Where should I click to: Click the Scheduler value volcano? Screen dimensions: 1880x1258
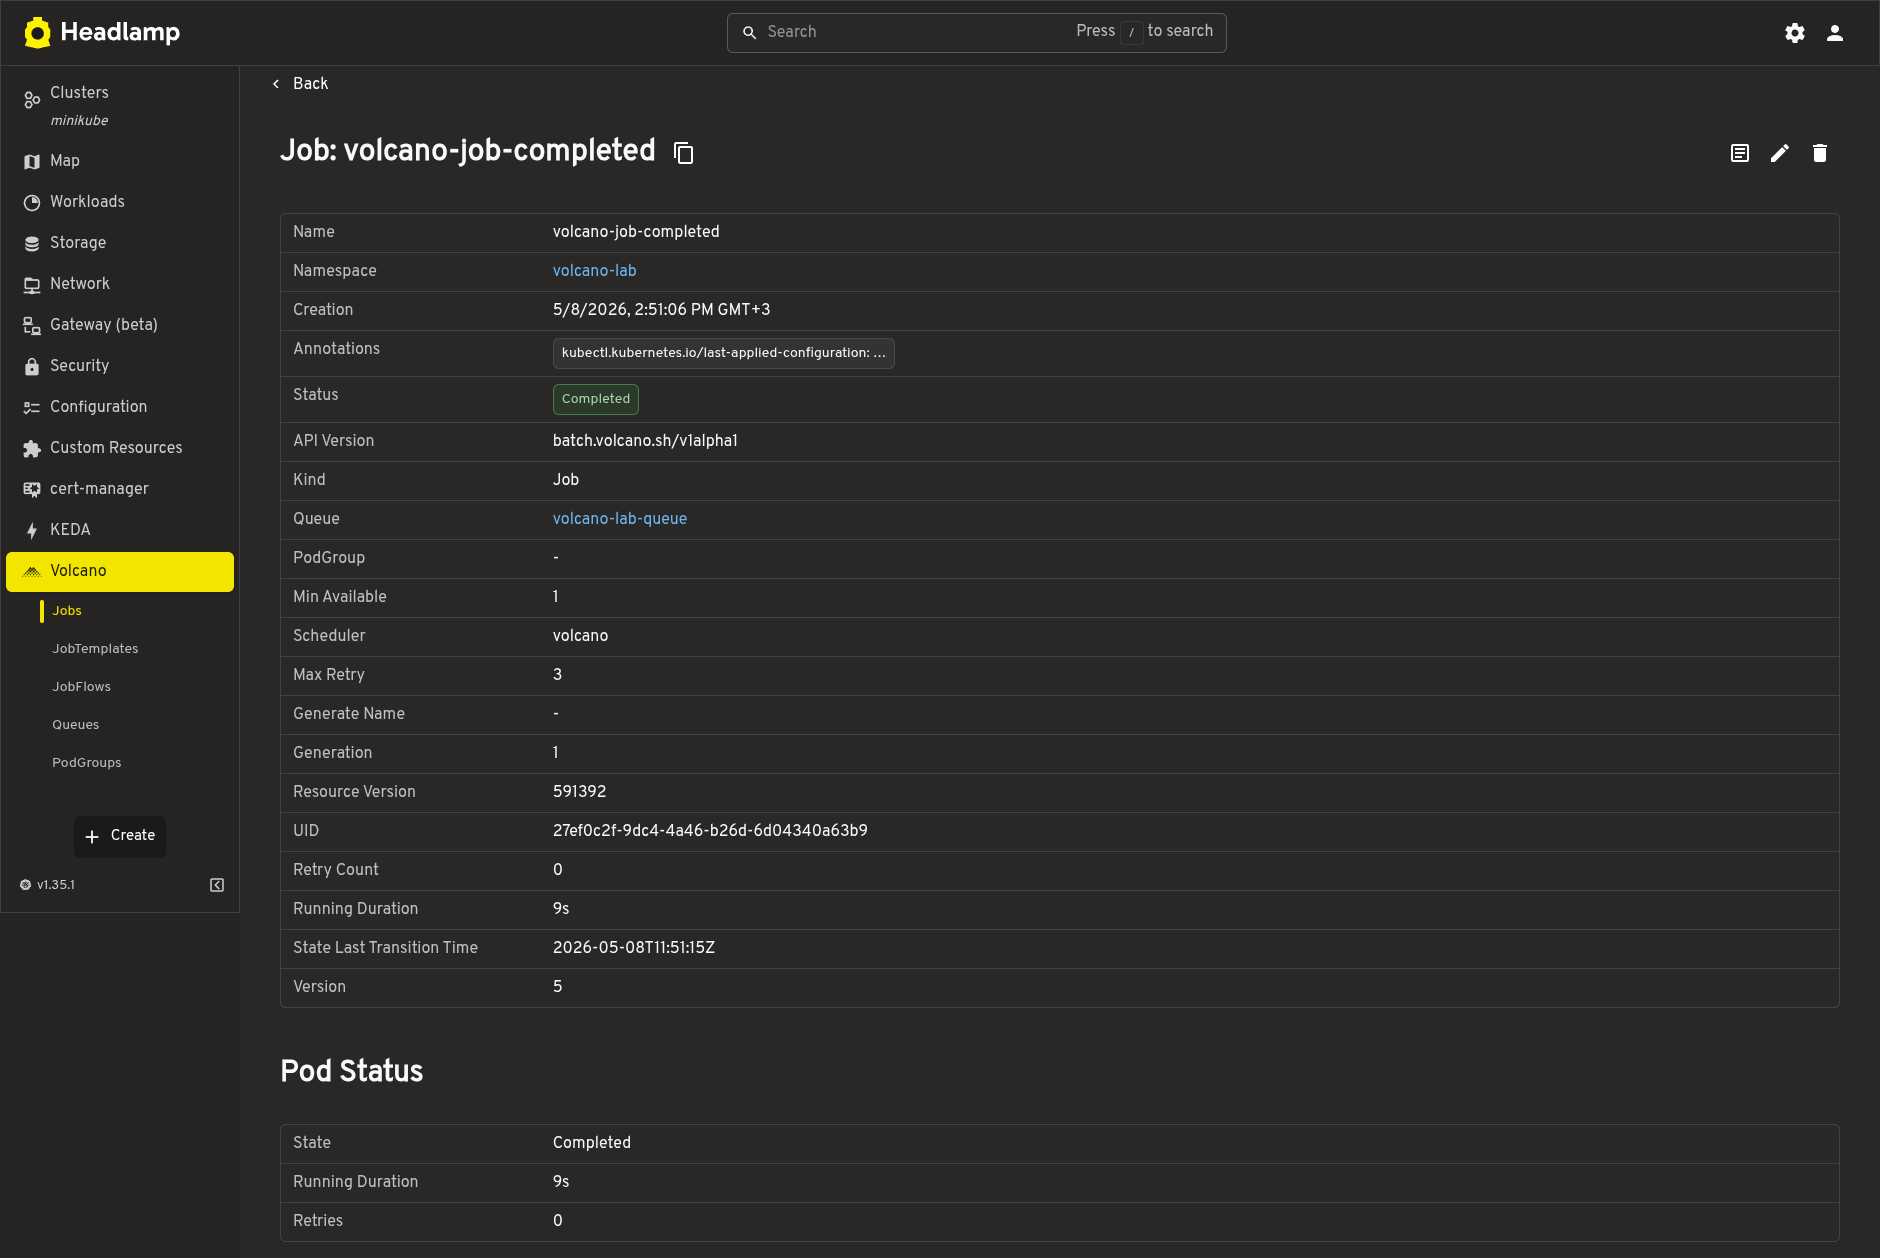click(x=580, y=636)
